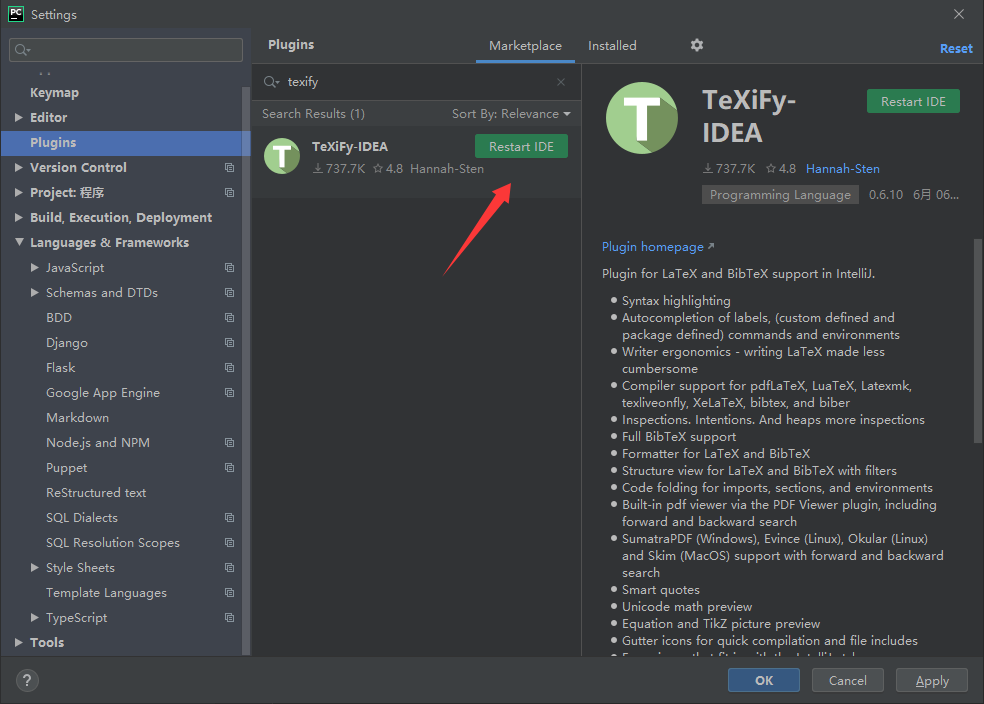Click project-level icon next to Schemas and DTDs
The image size is (984, 704).
point(230,293)
